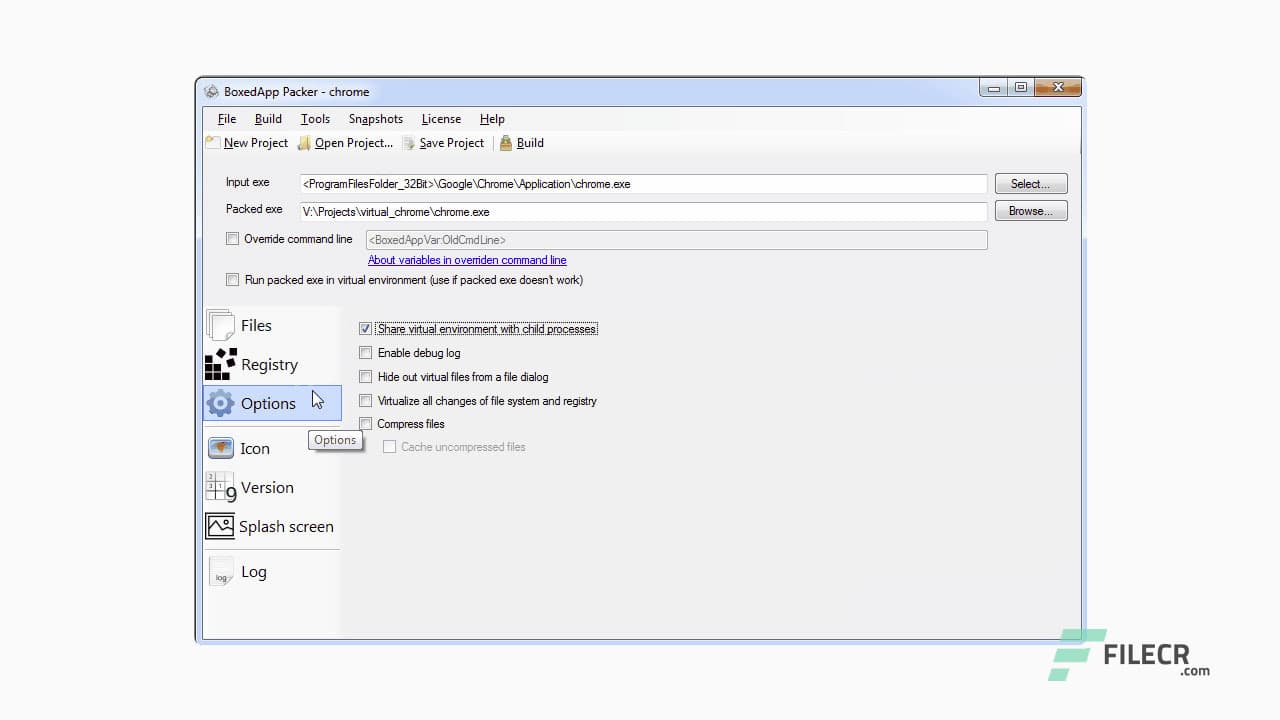Switch to the Files section
This screenshot has height=720, width=1280.
tap(256, 325)
